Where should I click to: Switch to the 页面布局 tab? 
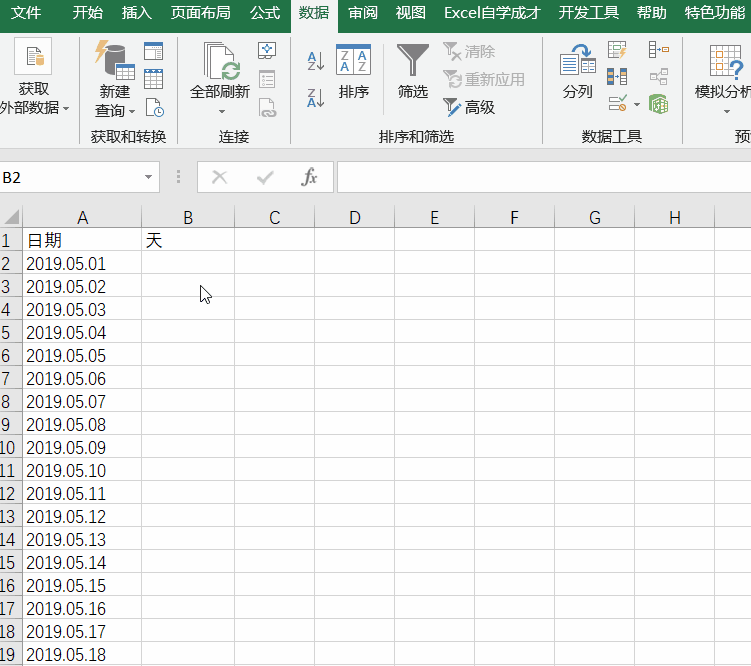point(201,13)
